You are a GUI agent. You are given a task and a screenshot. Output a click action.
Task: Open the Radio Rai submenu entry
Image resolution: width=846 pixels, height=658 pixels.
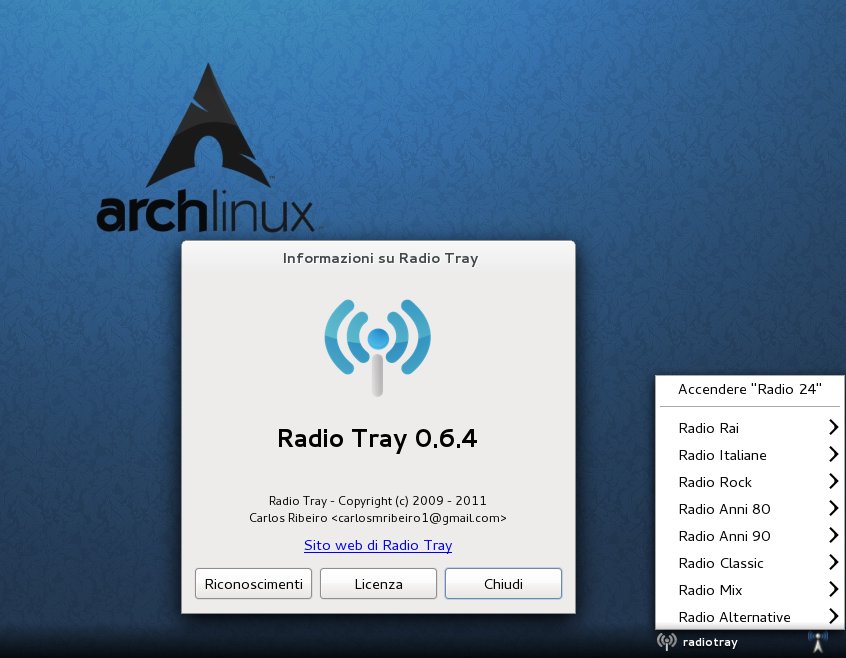750,428
